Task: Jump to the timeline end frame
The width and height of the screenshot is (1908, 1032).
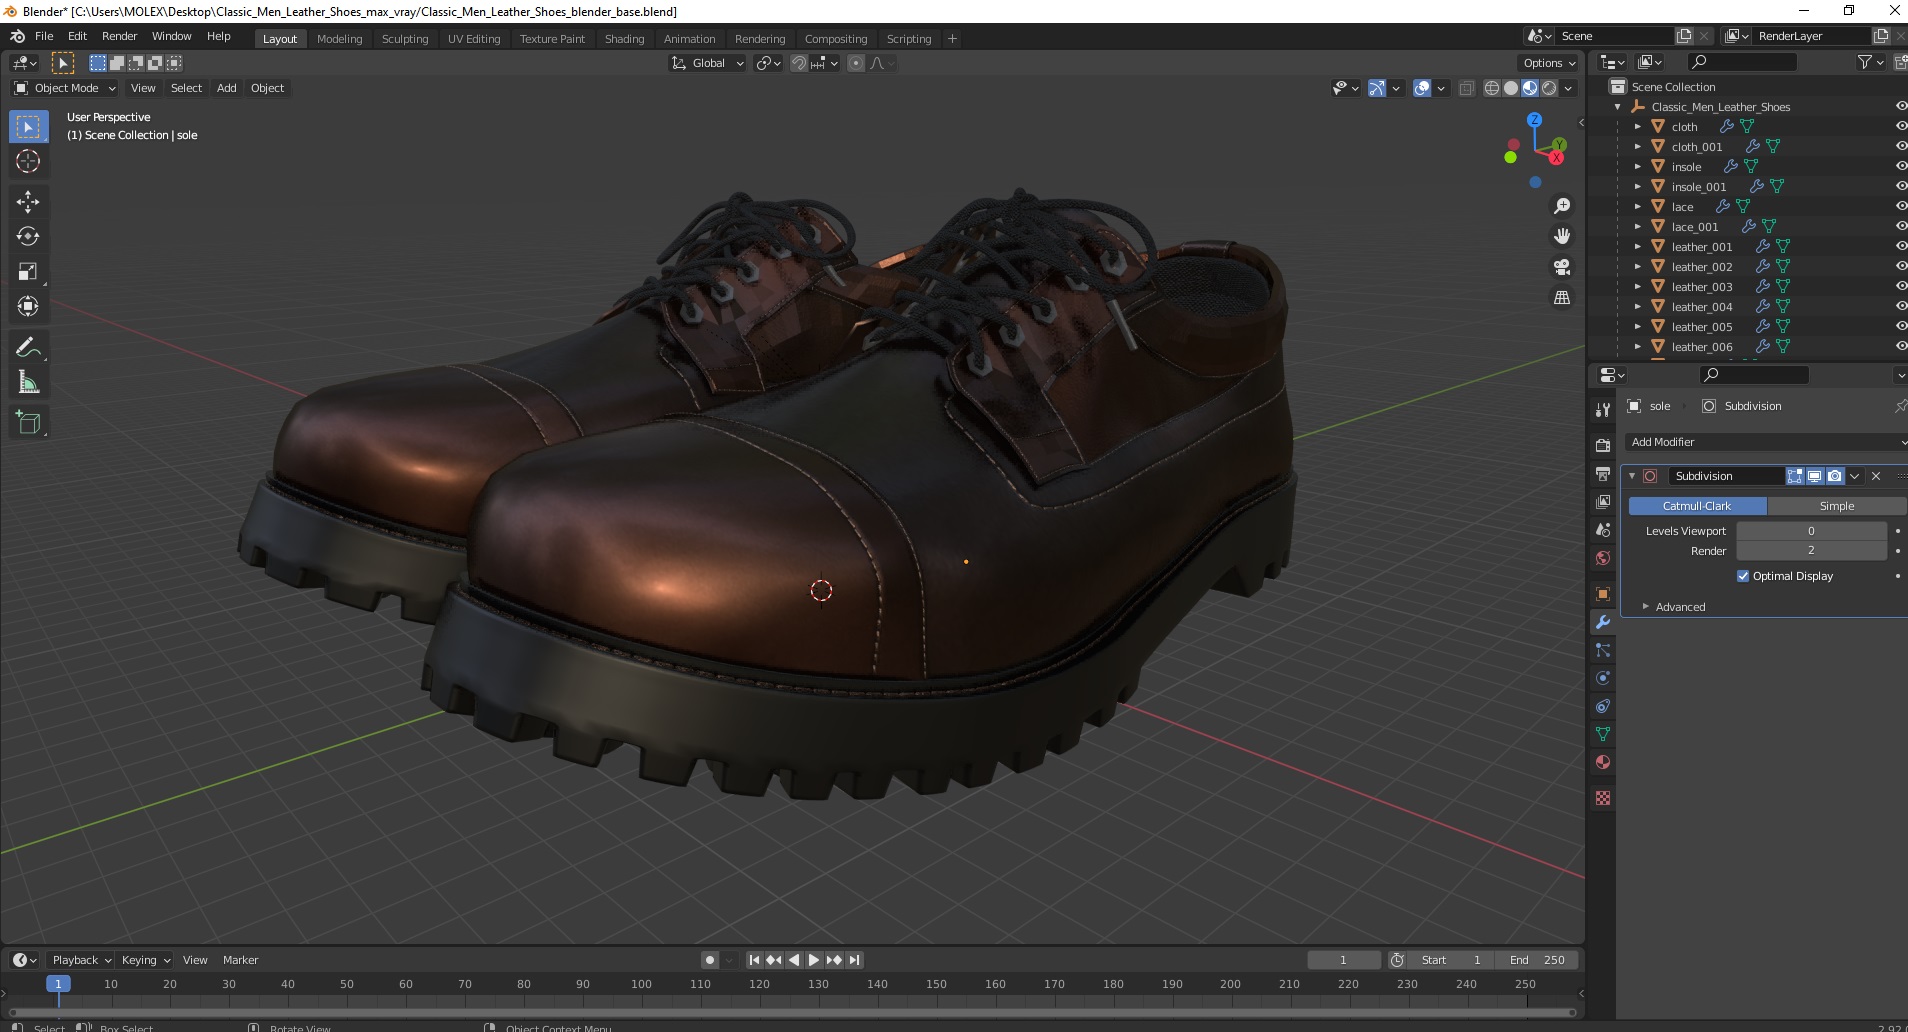Action: tap(854, 960)
